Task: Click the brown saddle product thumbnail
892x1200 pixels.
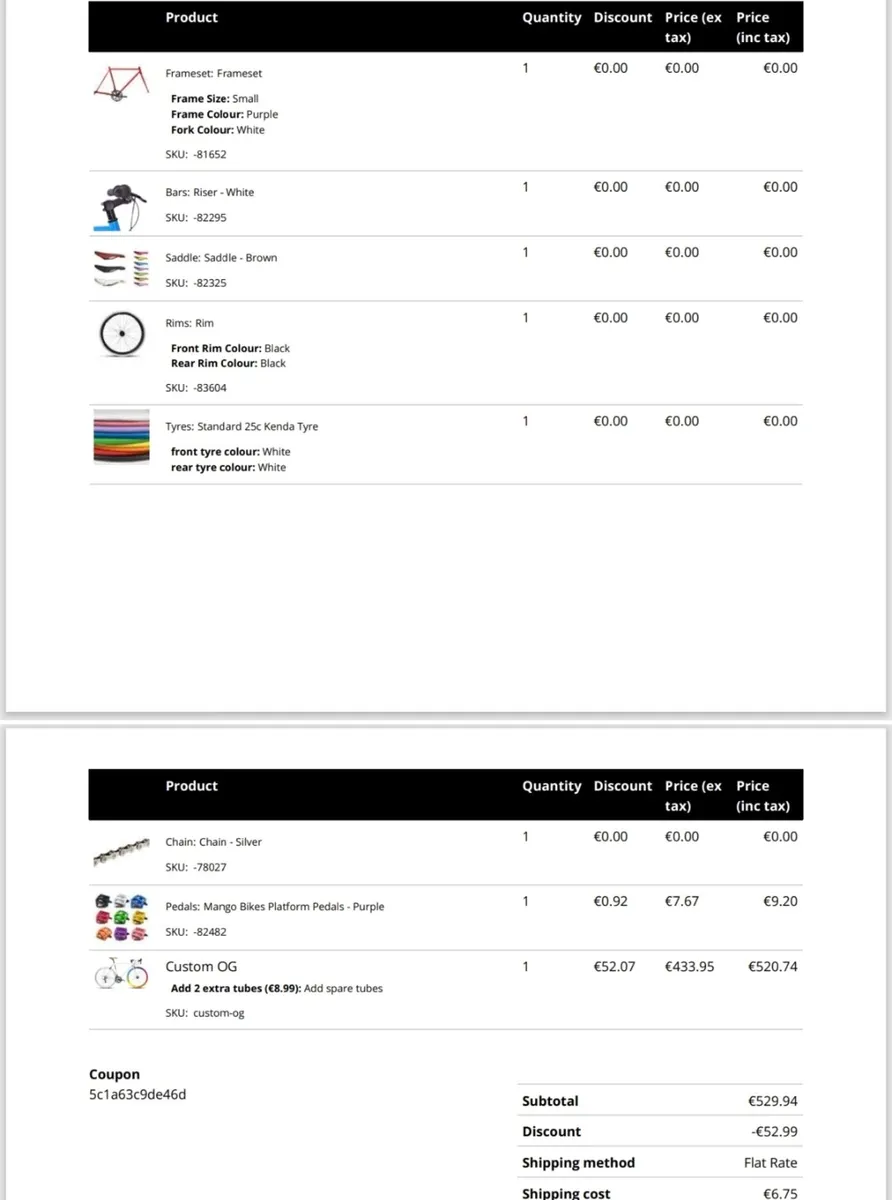Action: (120, 268)
